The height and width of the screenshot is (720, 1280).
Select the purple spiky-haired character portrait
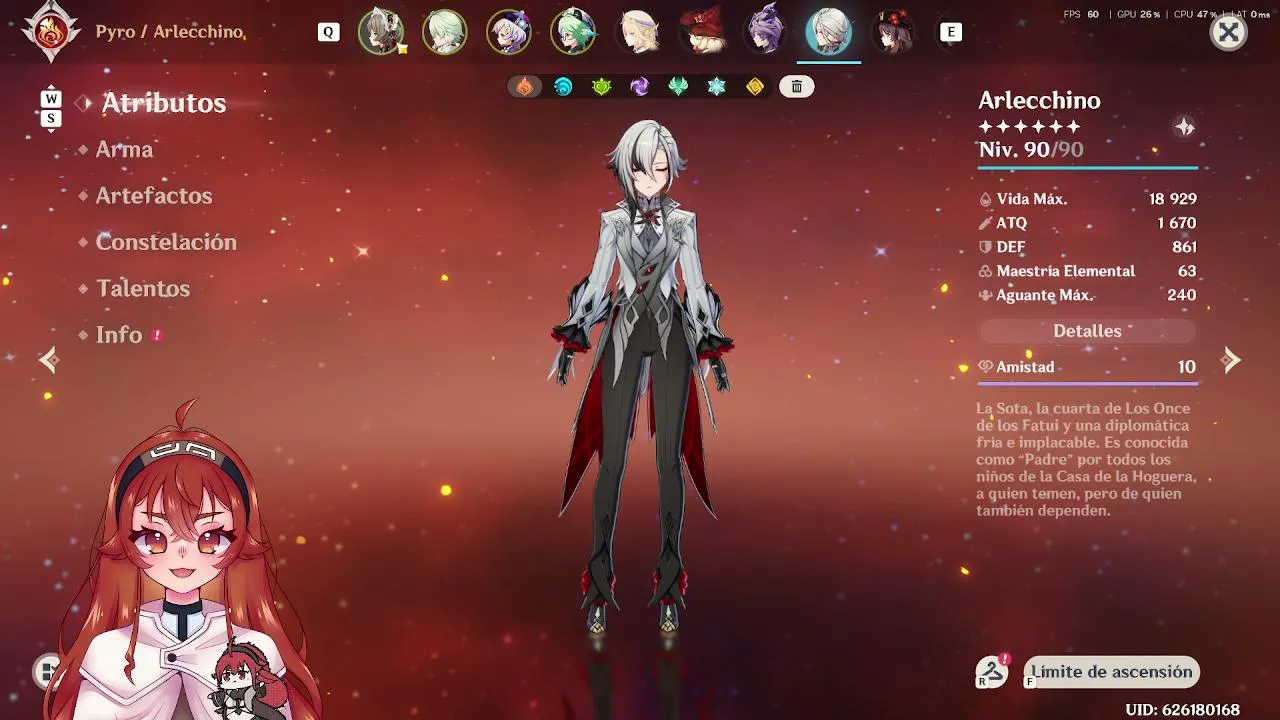(x=765, y=32)
